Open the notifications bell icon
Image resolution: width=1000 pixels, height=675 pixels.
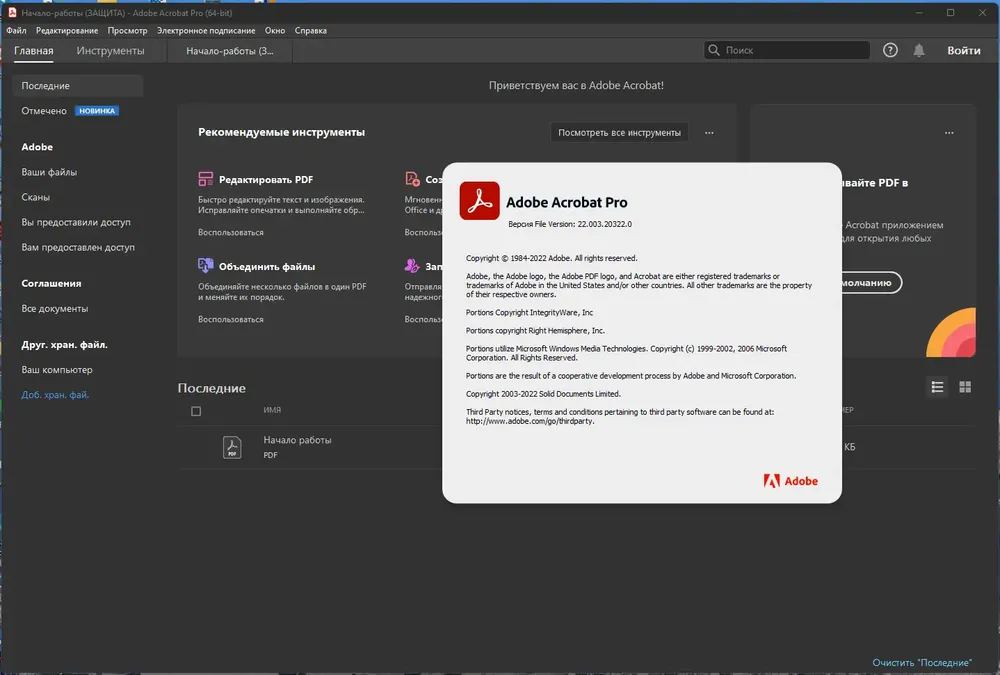coord(919,50)
